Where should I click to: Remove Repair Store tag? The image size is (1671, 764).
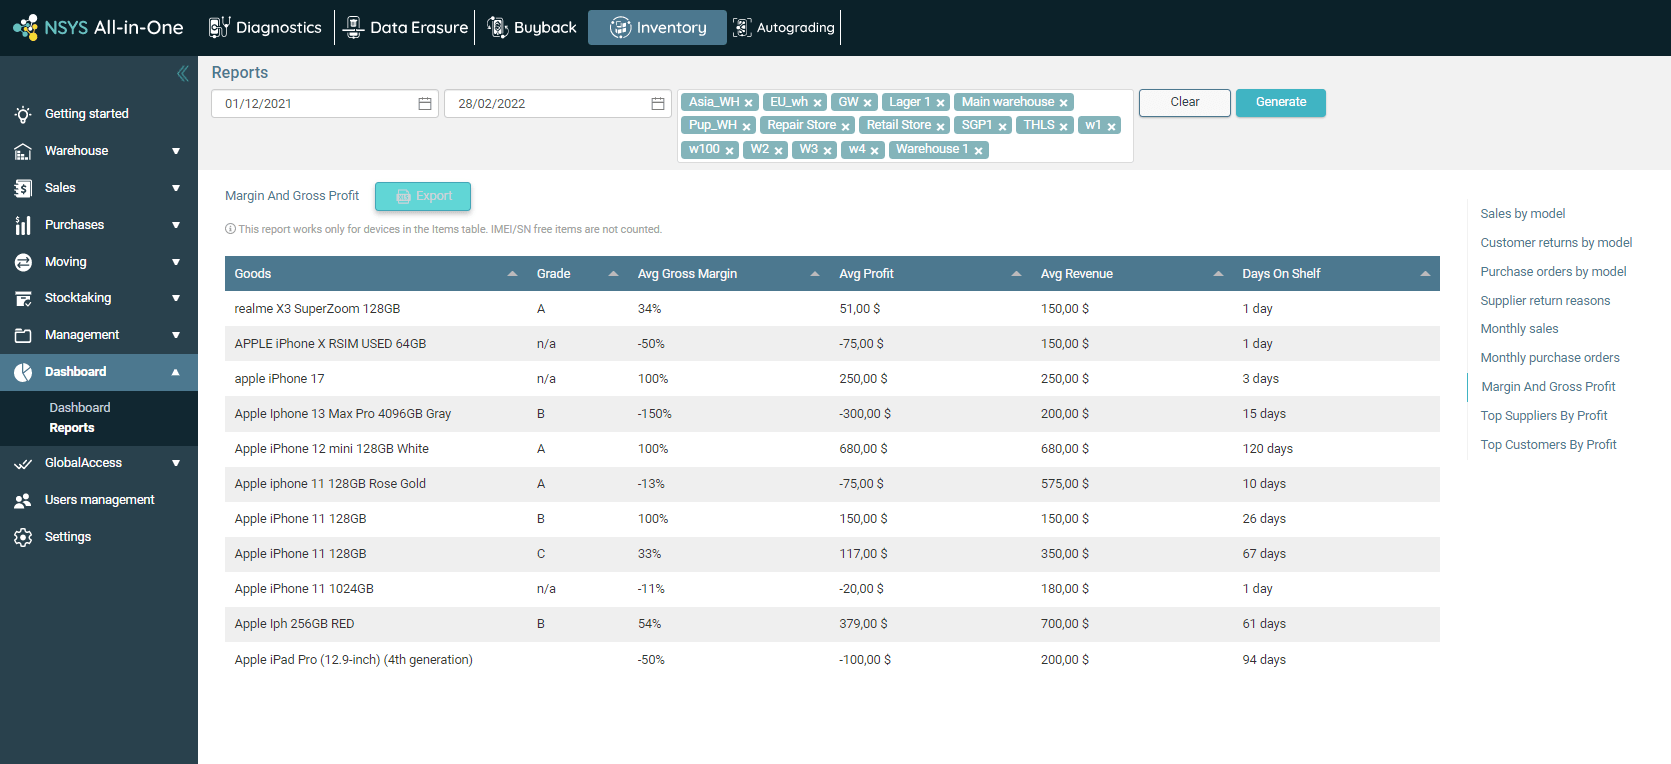coord(845,126)
